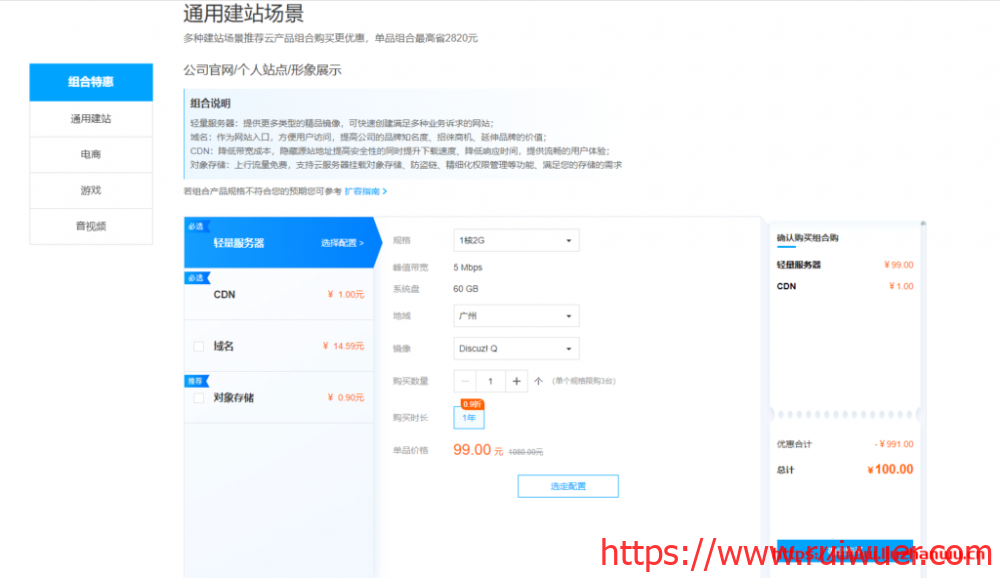Open the 规格 1核2G dropdown
The height and width of the screenshot is (578, 1000).
pos(516,240)
